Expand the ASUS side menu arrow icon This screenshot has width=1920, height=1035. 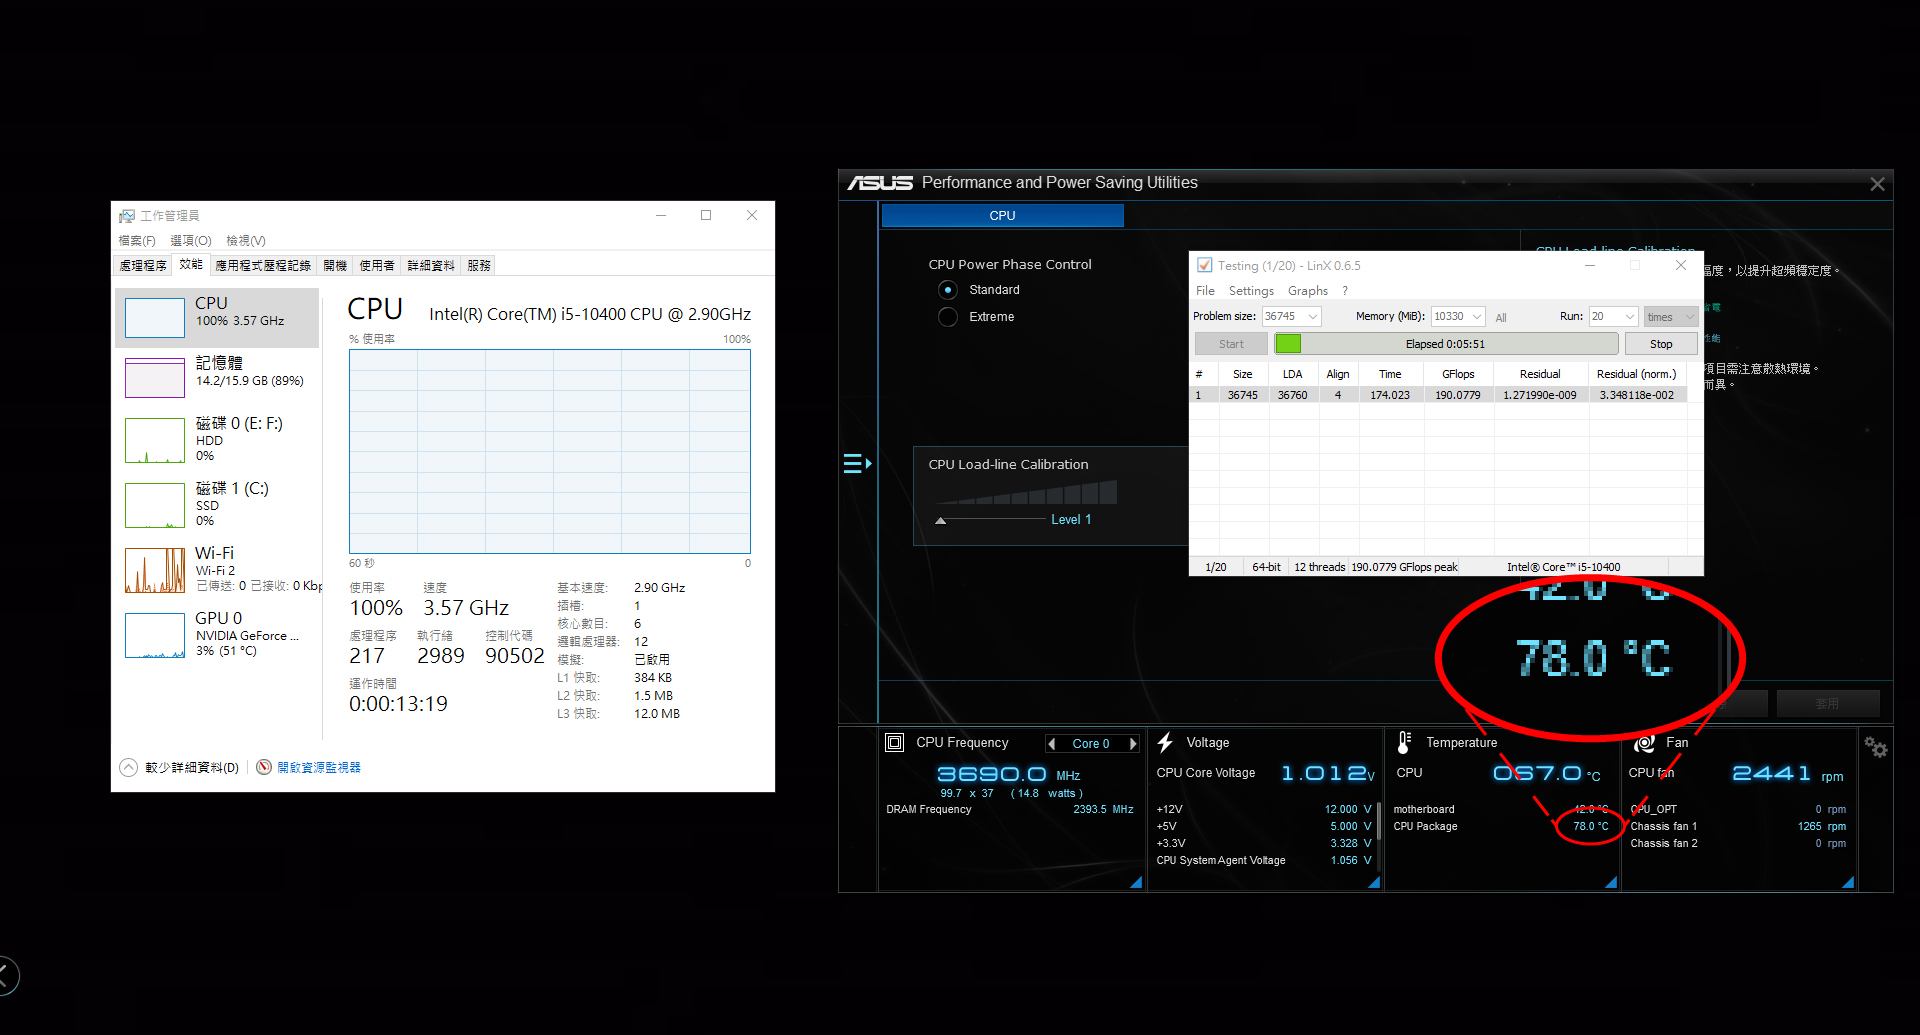[858, 464]
